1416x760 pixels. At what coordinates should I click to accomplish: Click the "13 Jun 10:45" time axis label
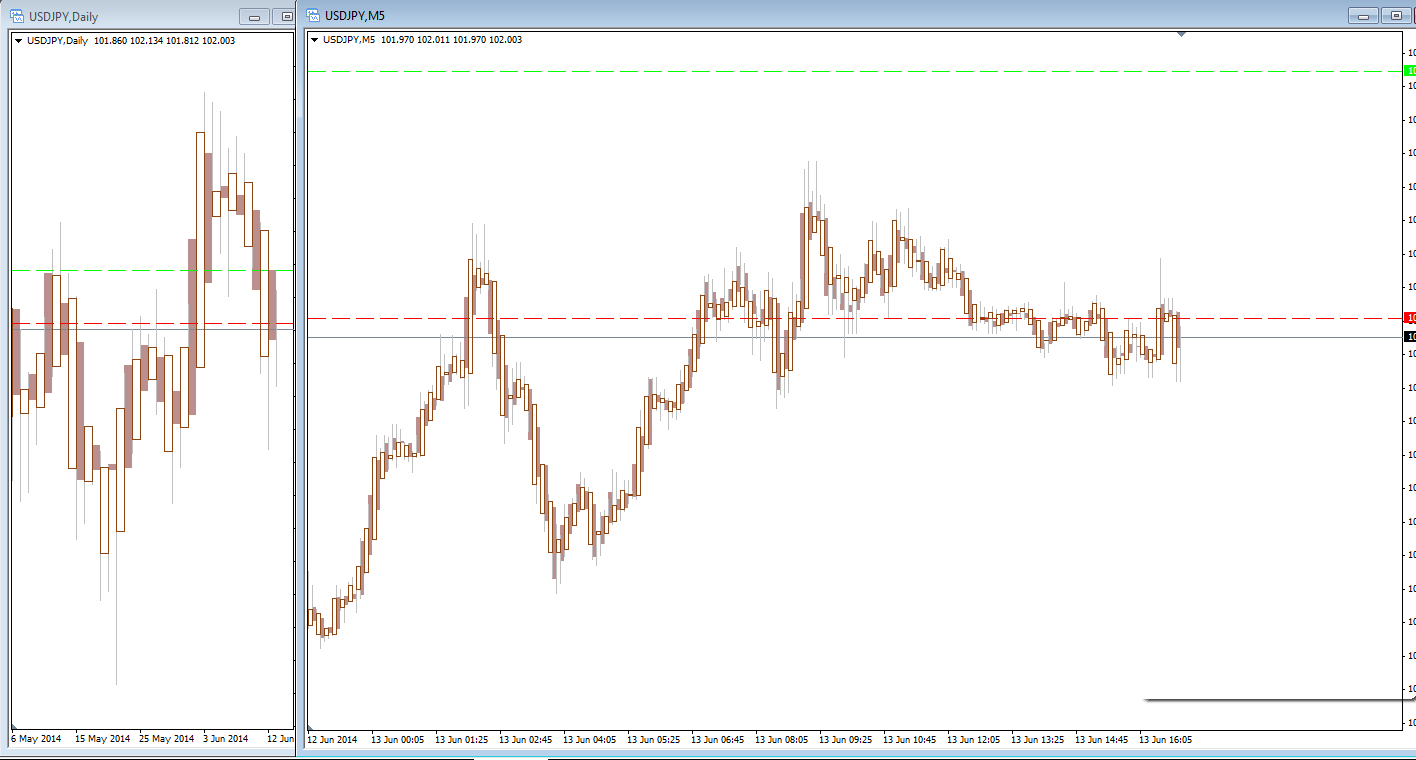(x=909, y=740)
